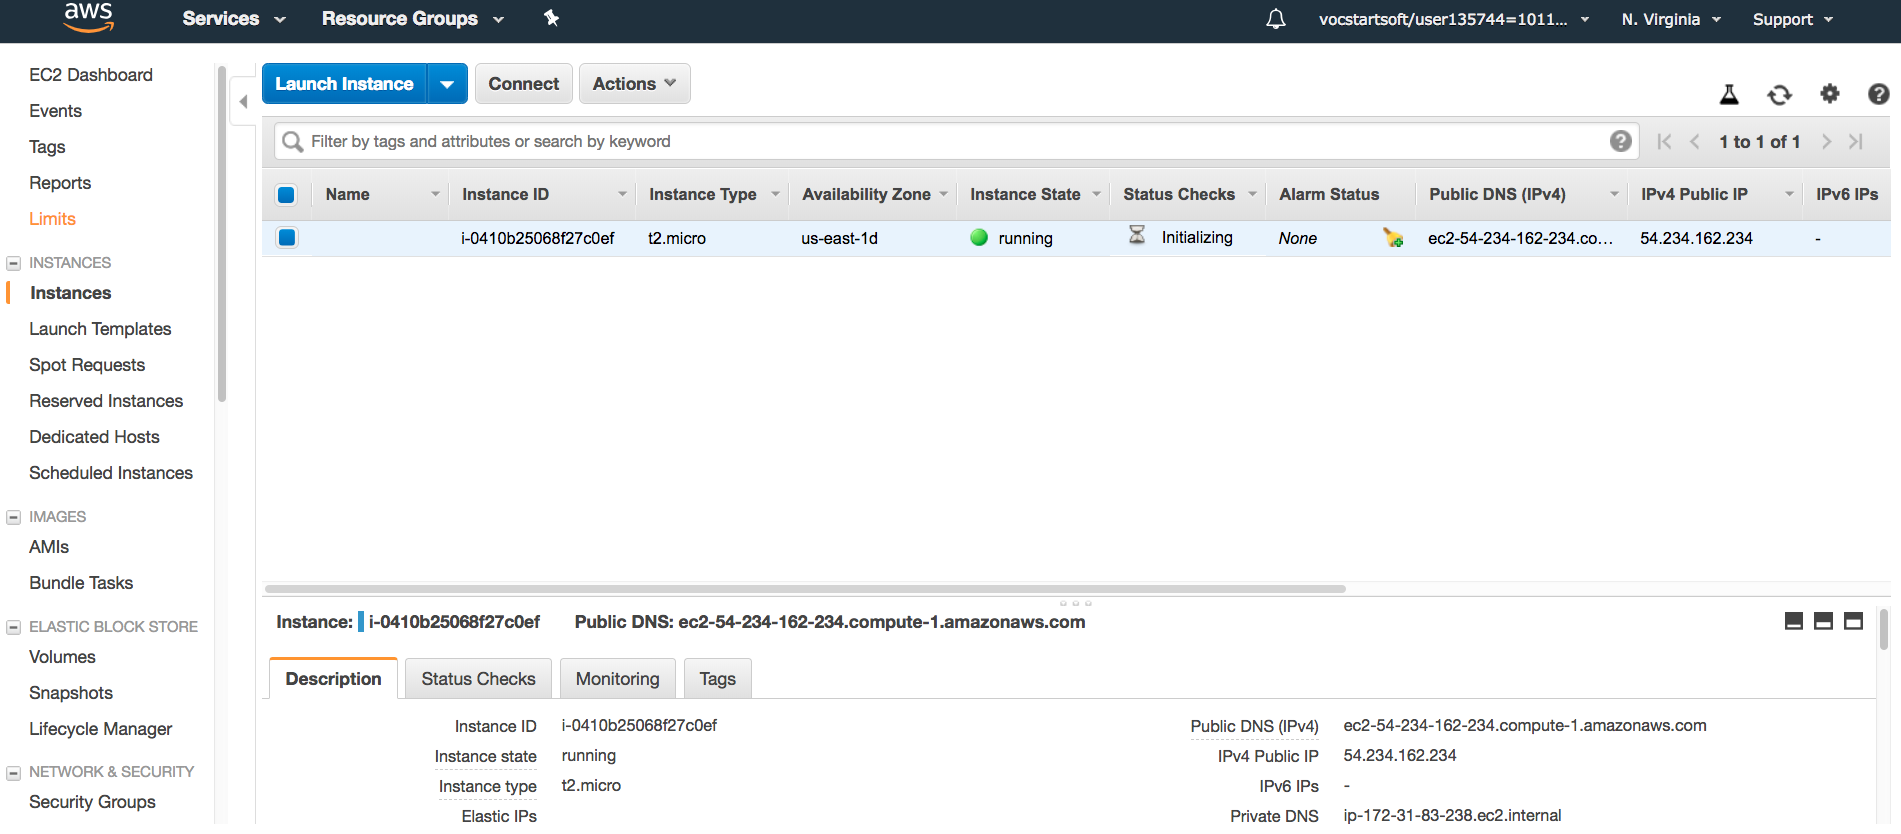The width and height of the screenshot is (1901, 834).
Task: Sort by the Instance State column arrow
Action: tap(1096, 194)
